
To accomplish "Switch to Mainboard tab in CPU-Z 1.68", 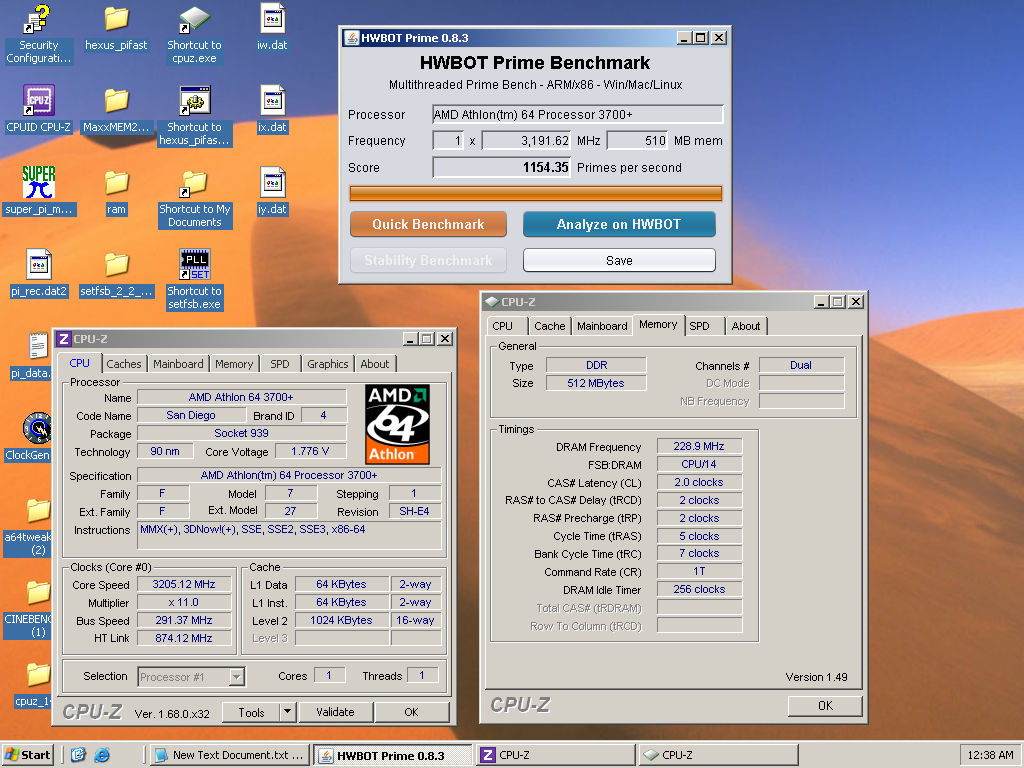I will tap(178, 364).
